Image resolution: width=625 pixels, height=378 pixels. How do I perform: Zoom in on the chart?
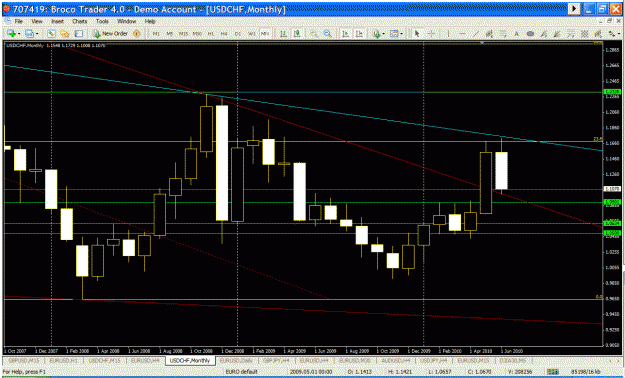pyautogui.click(x=314, y=34)
